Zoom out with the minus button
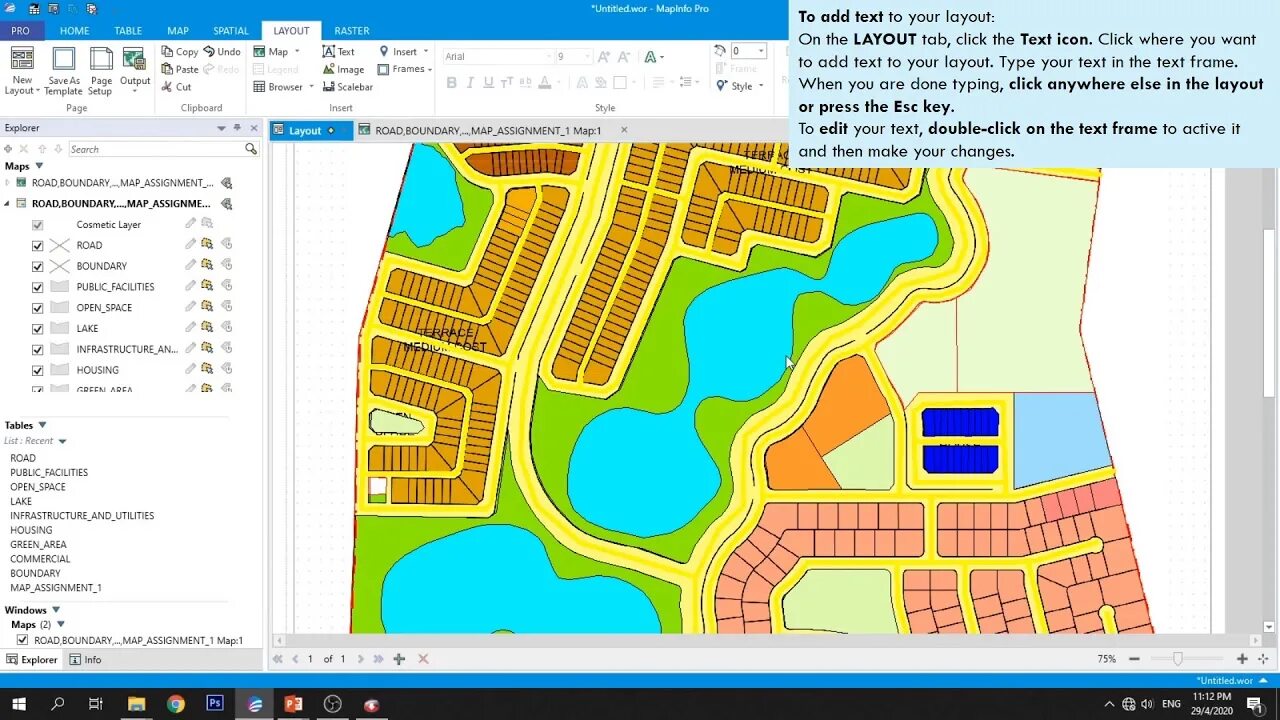 pos(1134,659)
